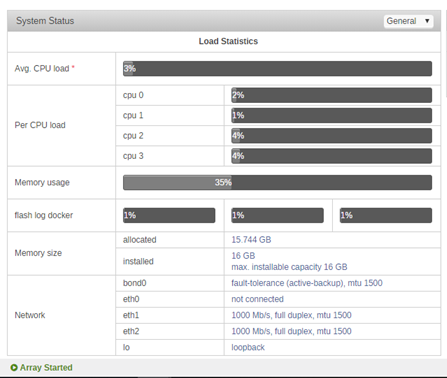Click the allocated label
447x378 pixels.
tap(139, 240)
